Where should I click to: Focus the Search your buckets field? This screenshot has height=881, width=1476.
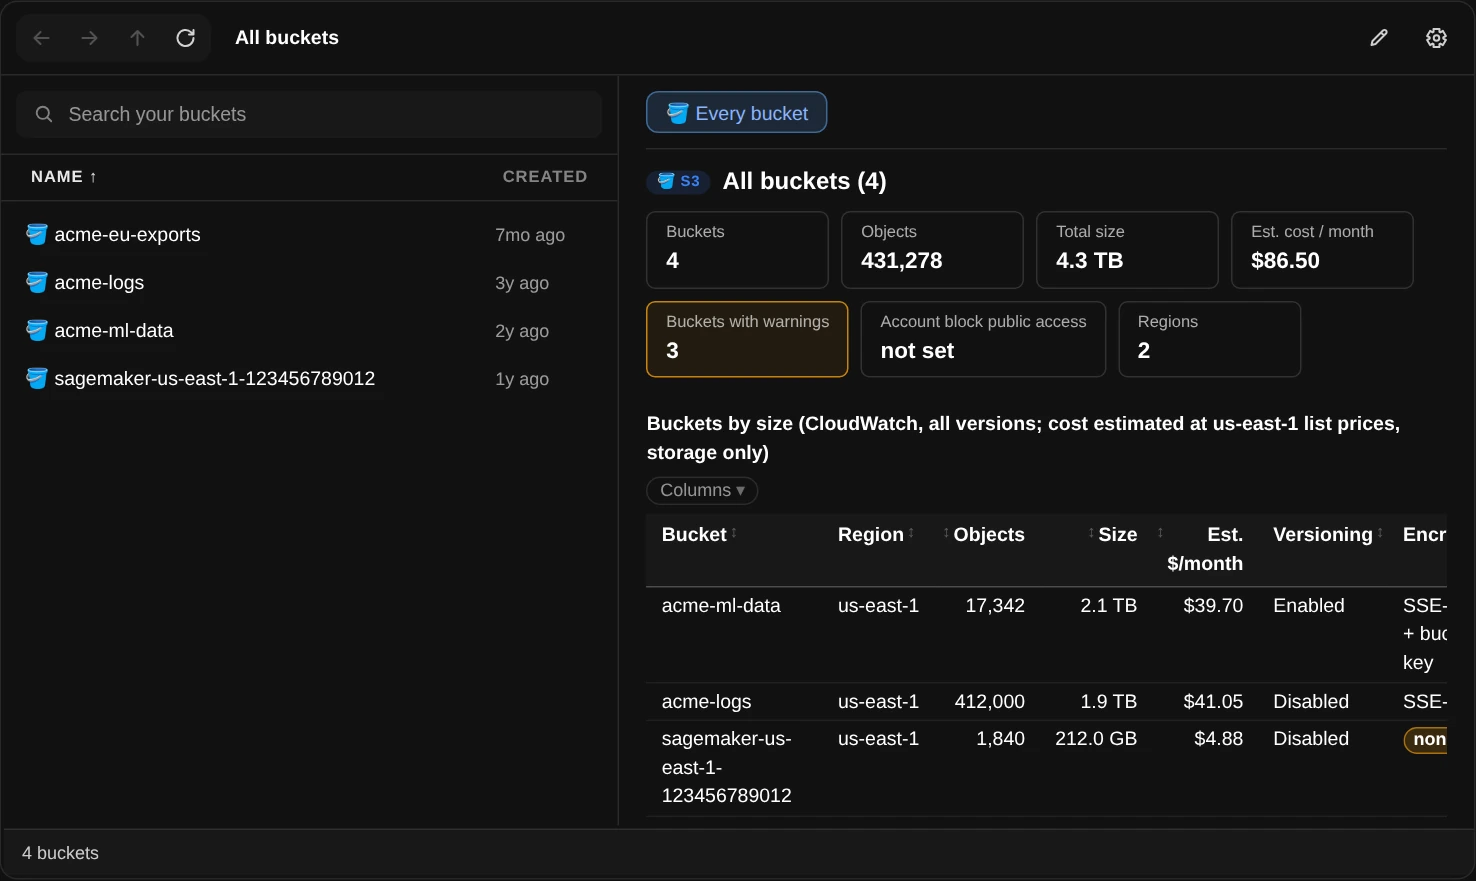309,114
